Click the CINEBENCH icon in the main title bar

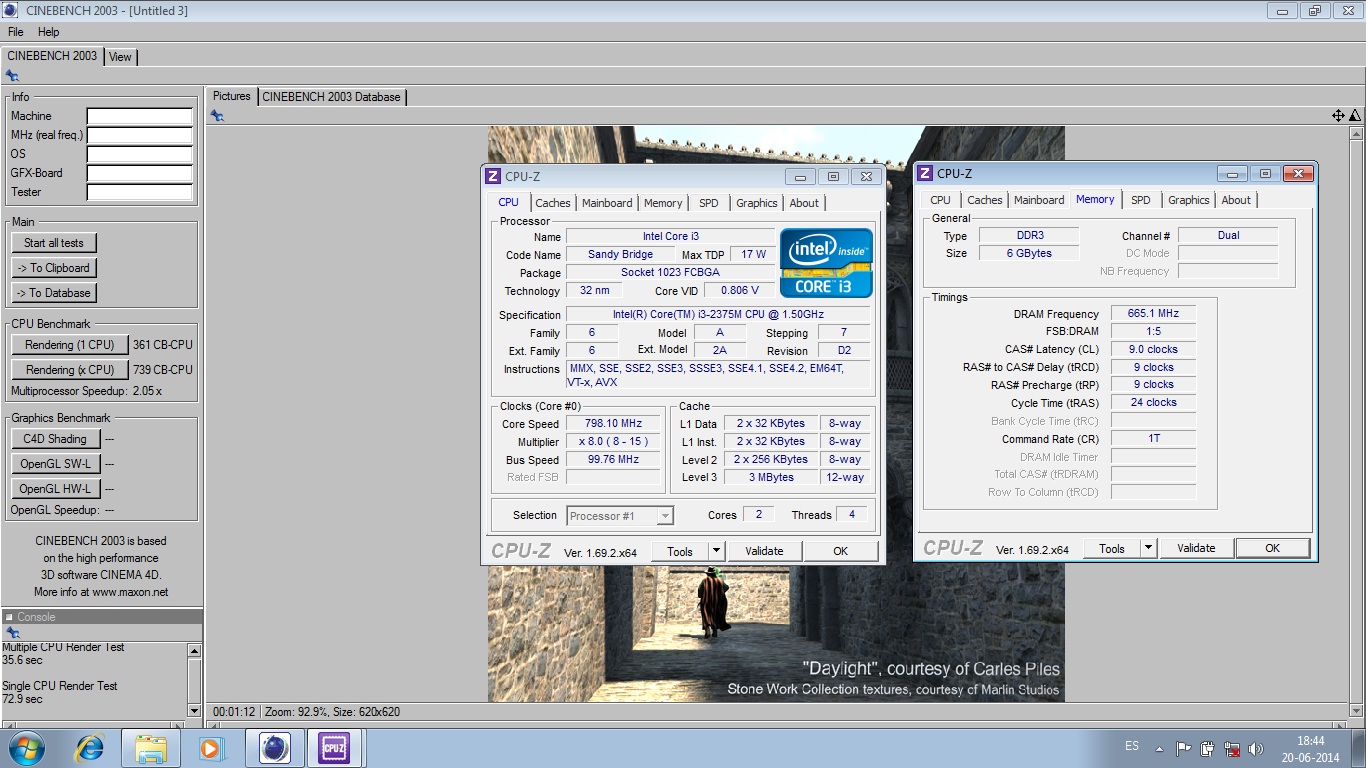pos(10,10)
